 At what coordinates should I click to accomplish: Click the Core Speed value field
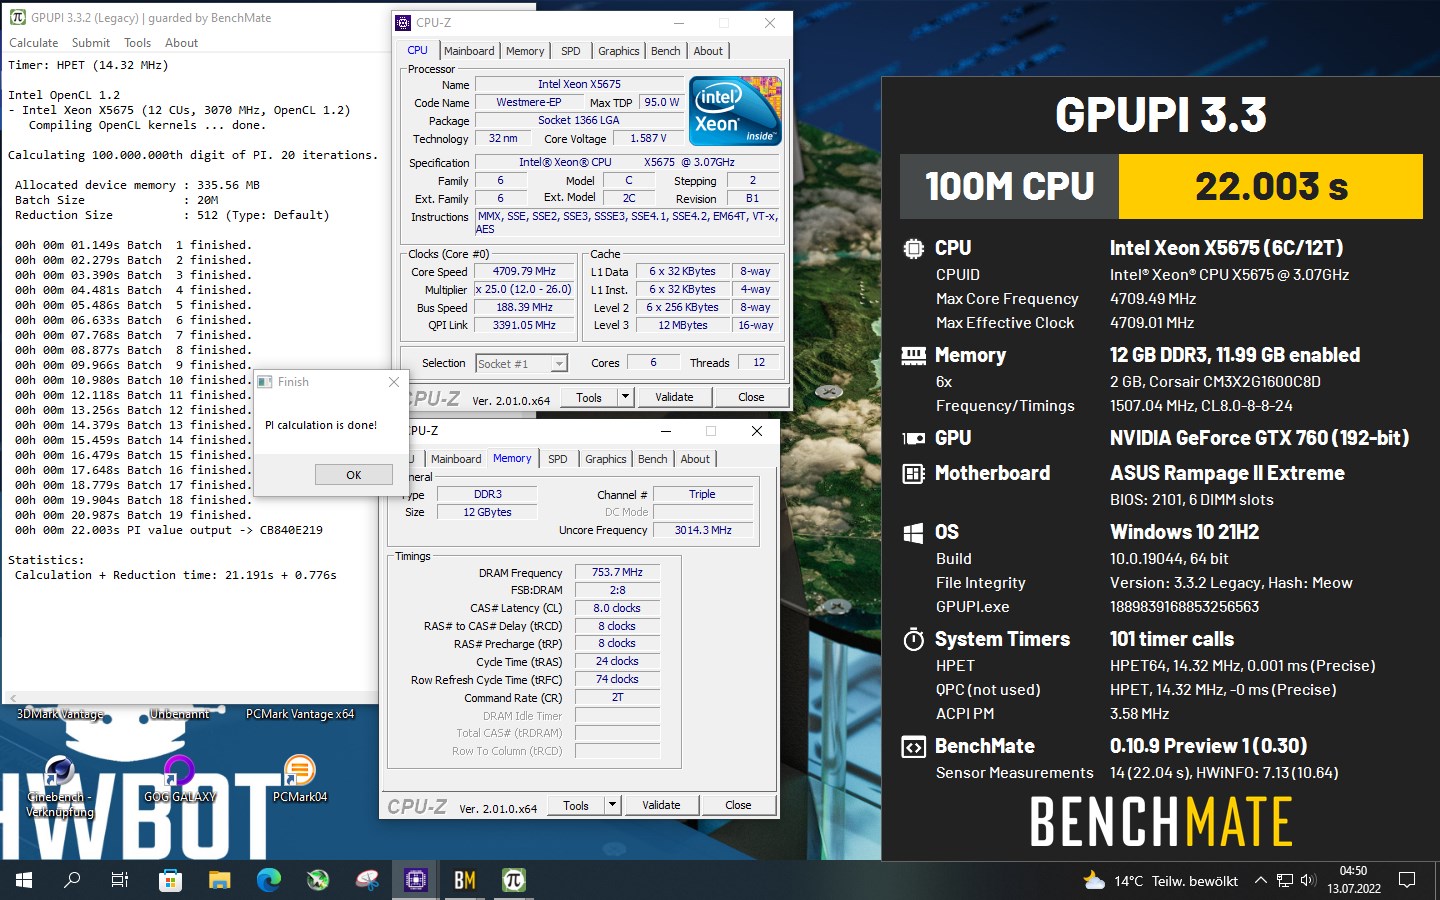pyautogui.click(x=524, y=271)
